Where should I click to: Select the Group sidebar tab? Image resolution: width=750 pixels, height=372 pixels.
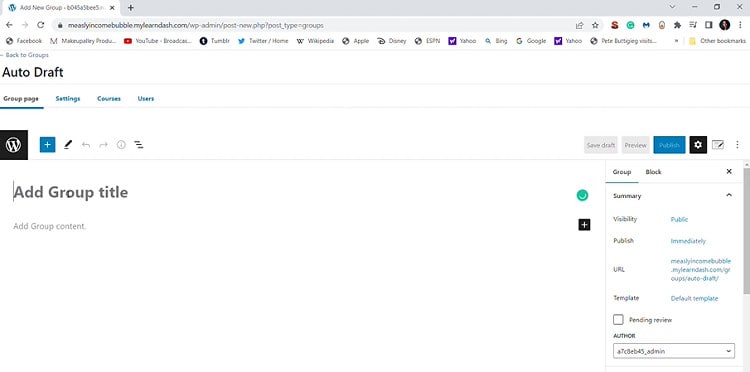point(622,172)
